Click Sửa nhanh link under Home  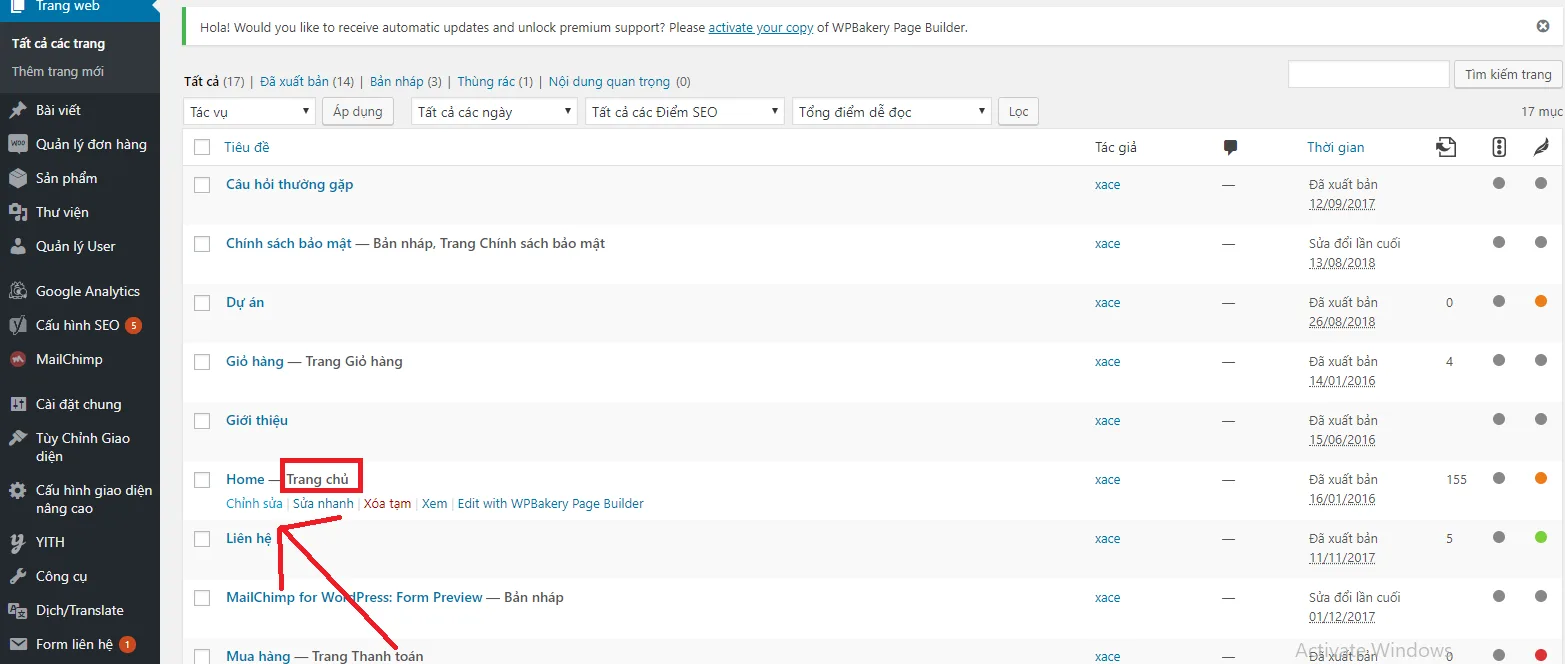[323, 504]
